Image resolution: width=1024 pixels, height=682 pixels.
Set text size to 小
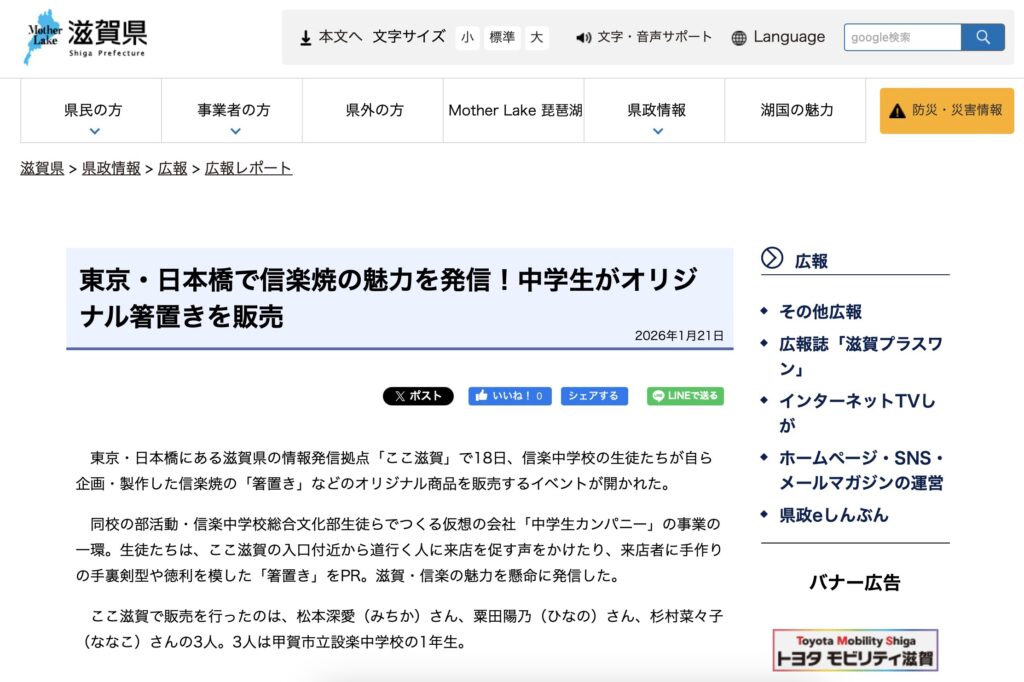(467, 37)
